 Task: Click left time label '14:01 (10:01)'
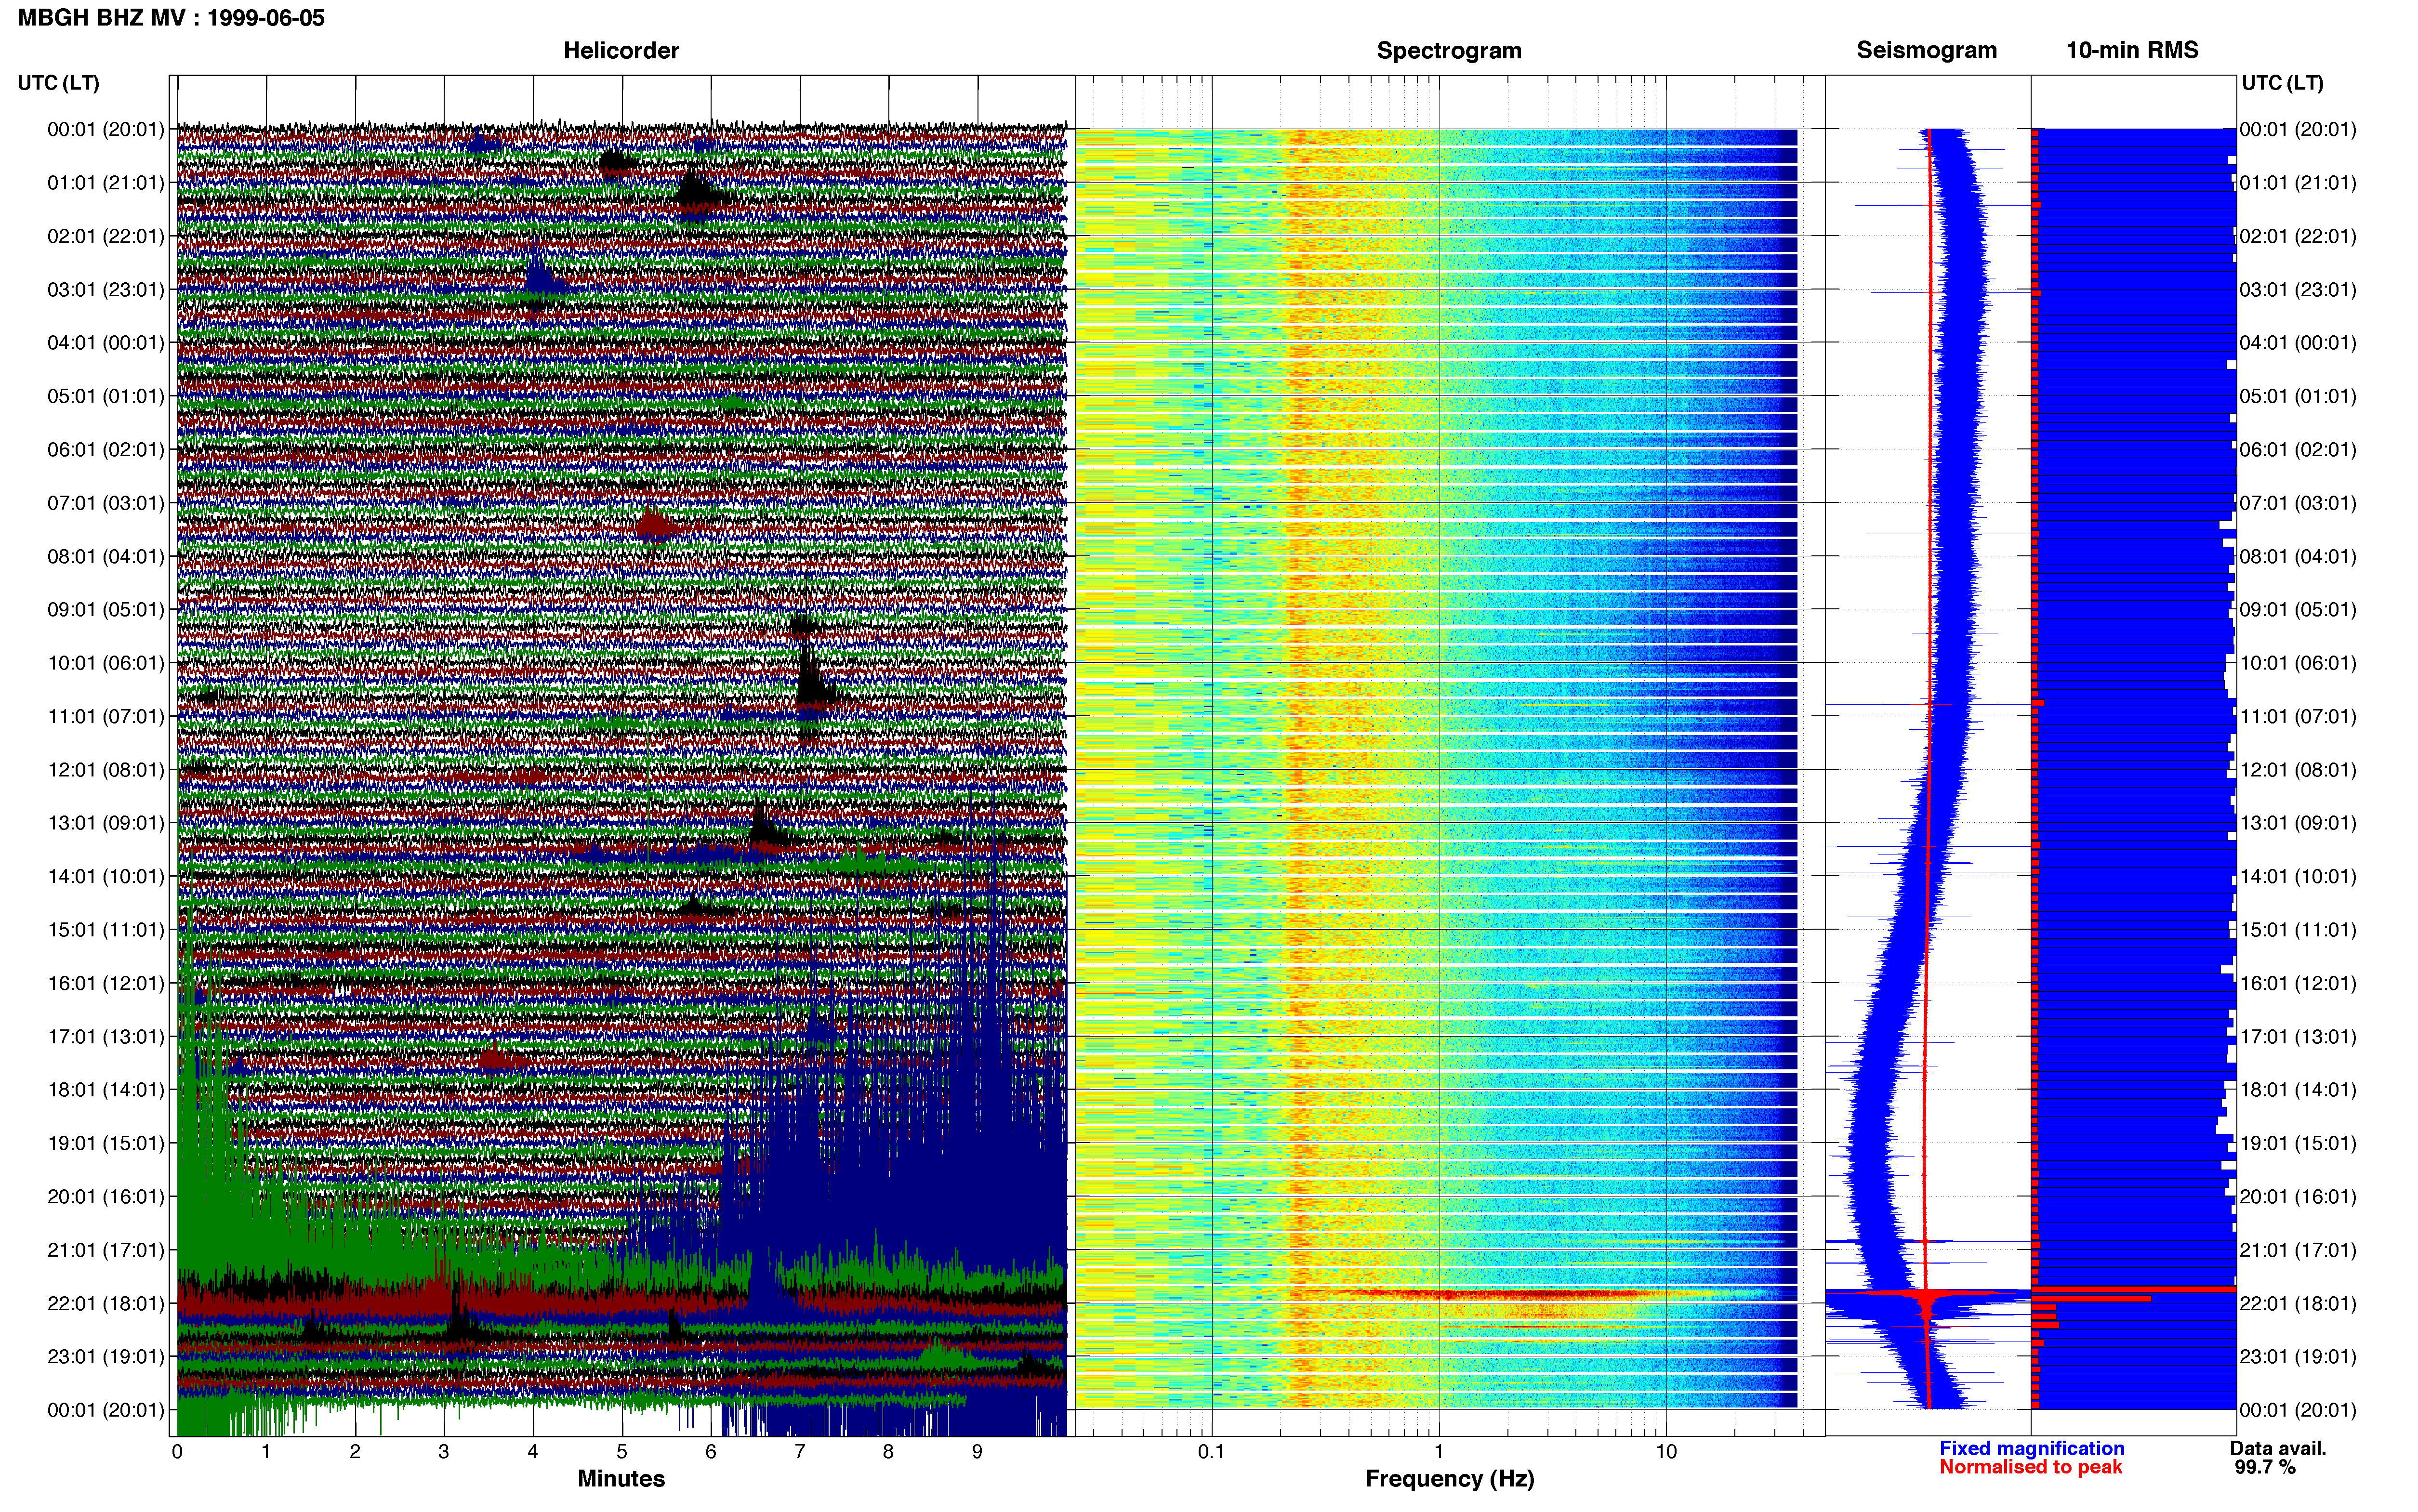pos(106,876)
